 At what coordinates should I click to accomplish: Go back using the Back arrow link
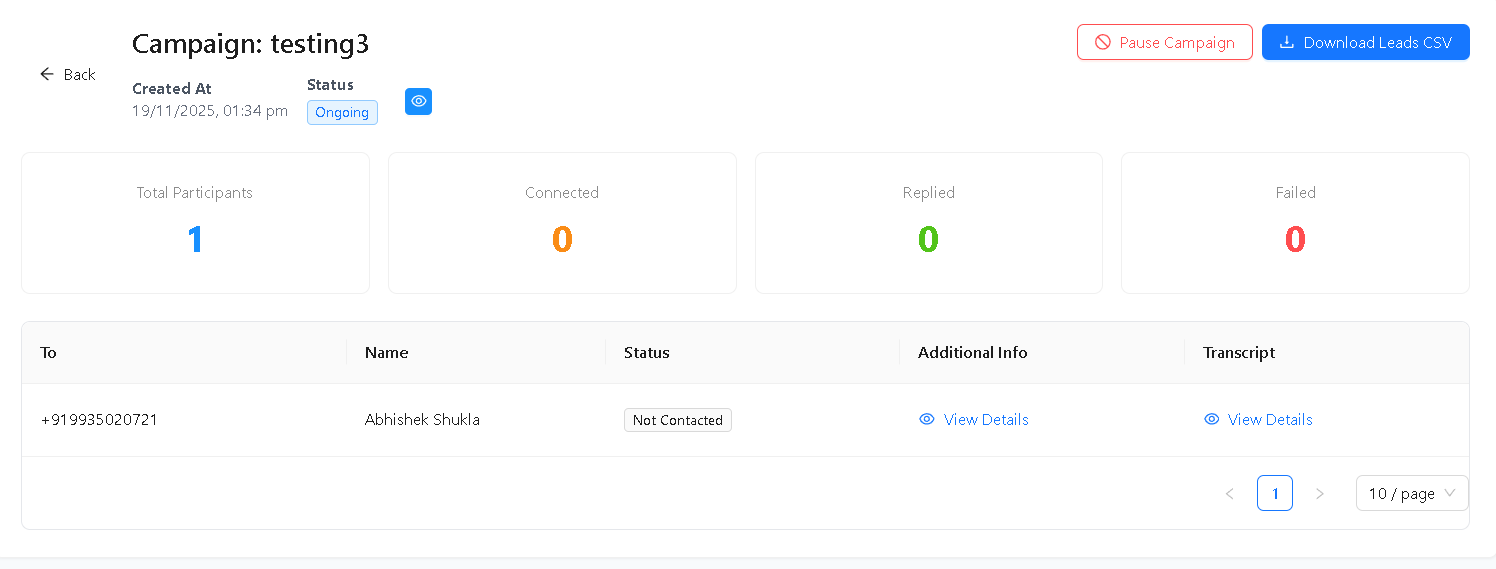tap(67, 74)
